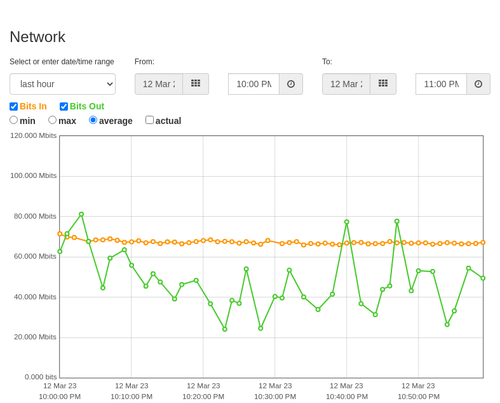Click the '10:50:00 PM' time axis label
Image resolution: width=500 pixels, height=403 pixels.
click(x=419, y=397)
